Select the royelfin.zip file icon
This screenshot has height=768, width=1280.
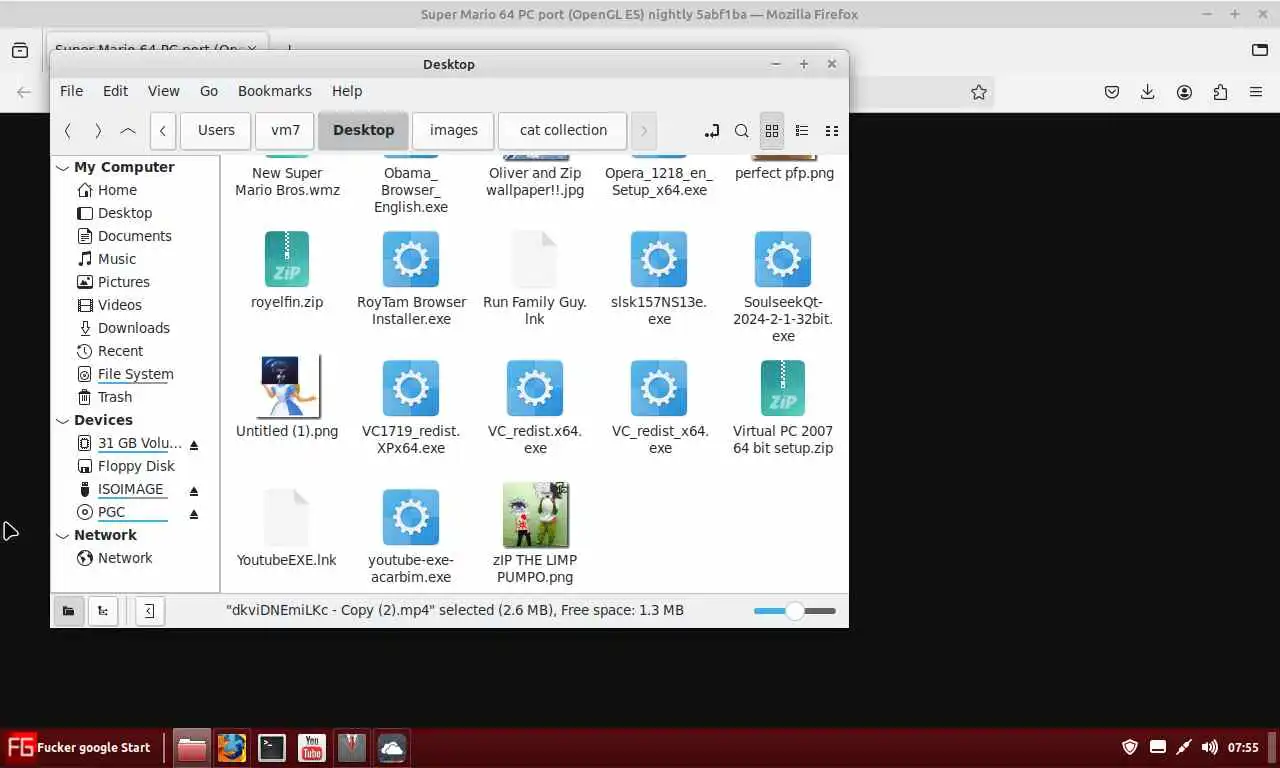tap(287, 259)
